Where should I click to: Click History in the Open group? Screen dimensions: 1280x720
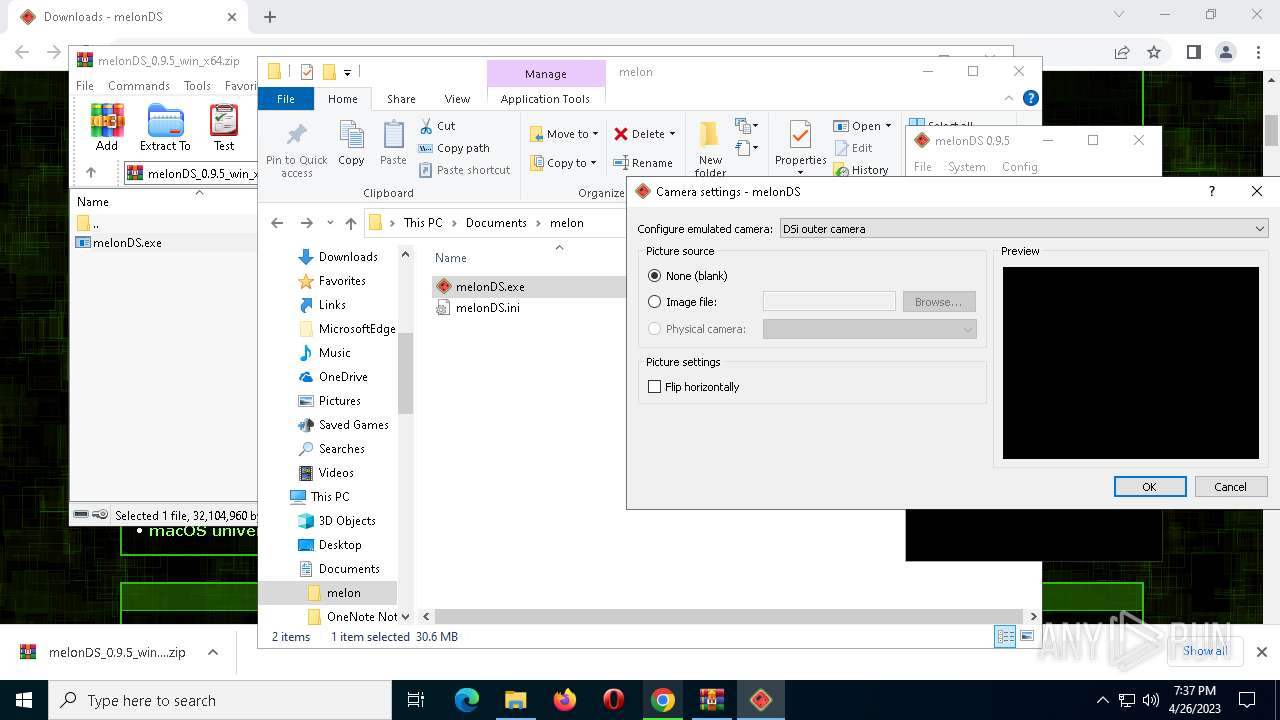(x=861, y=170)
